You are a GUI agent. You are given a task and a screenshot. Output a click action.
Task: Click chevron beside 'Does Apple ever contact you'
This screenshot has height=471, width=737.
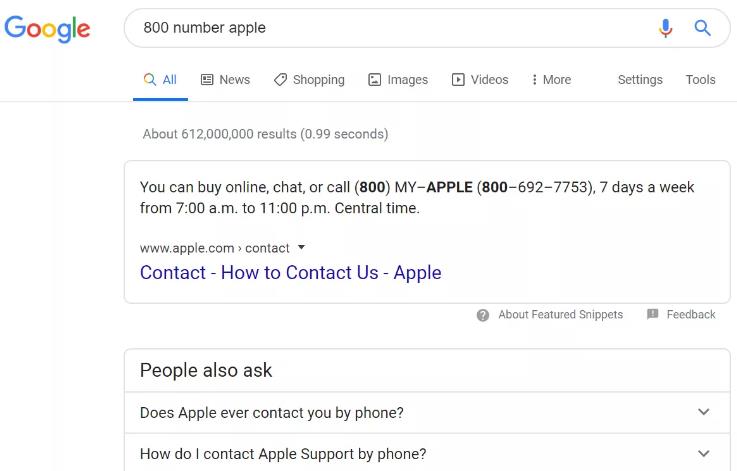[x=704, y=412]
